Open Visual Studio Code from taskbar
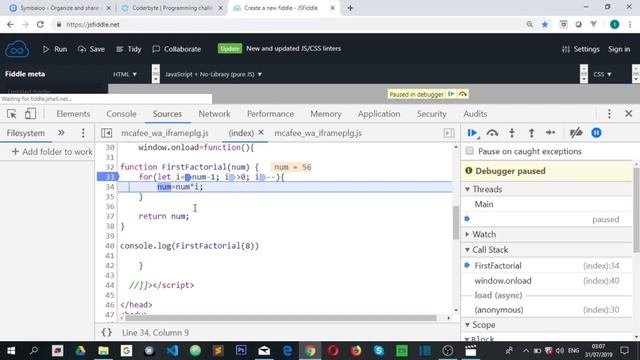Image resolution: width=640 pixels, height=360 pixels. (x=172, y=351)
